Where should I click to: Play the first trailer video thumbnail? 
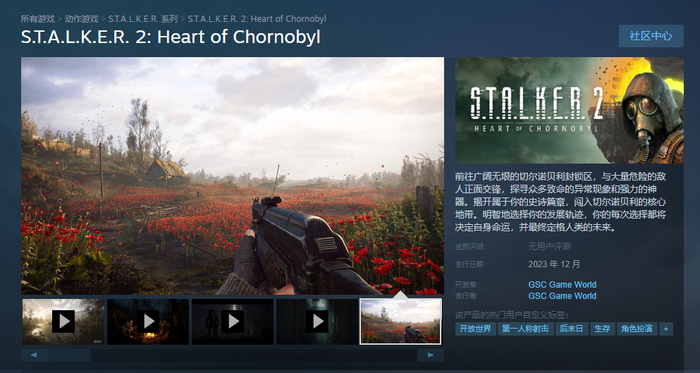coord(63,322)
